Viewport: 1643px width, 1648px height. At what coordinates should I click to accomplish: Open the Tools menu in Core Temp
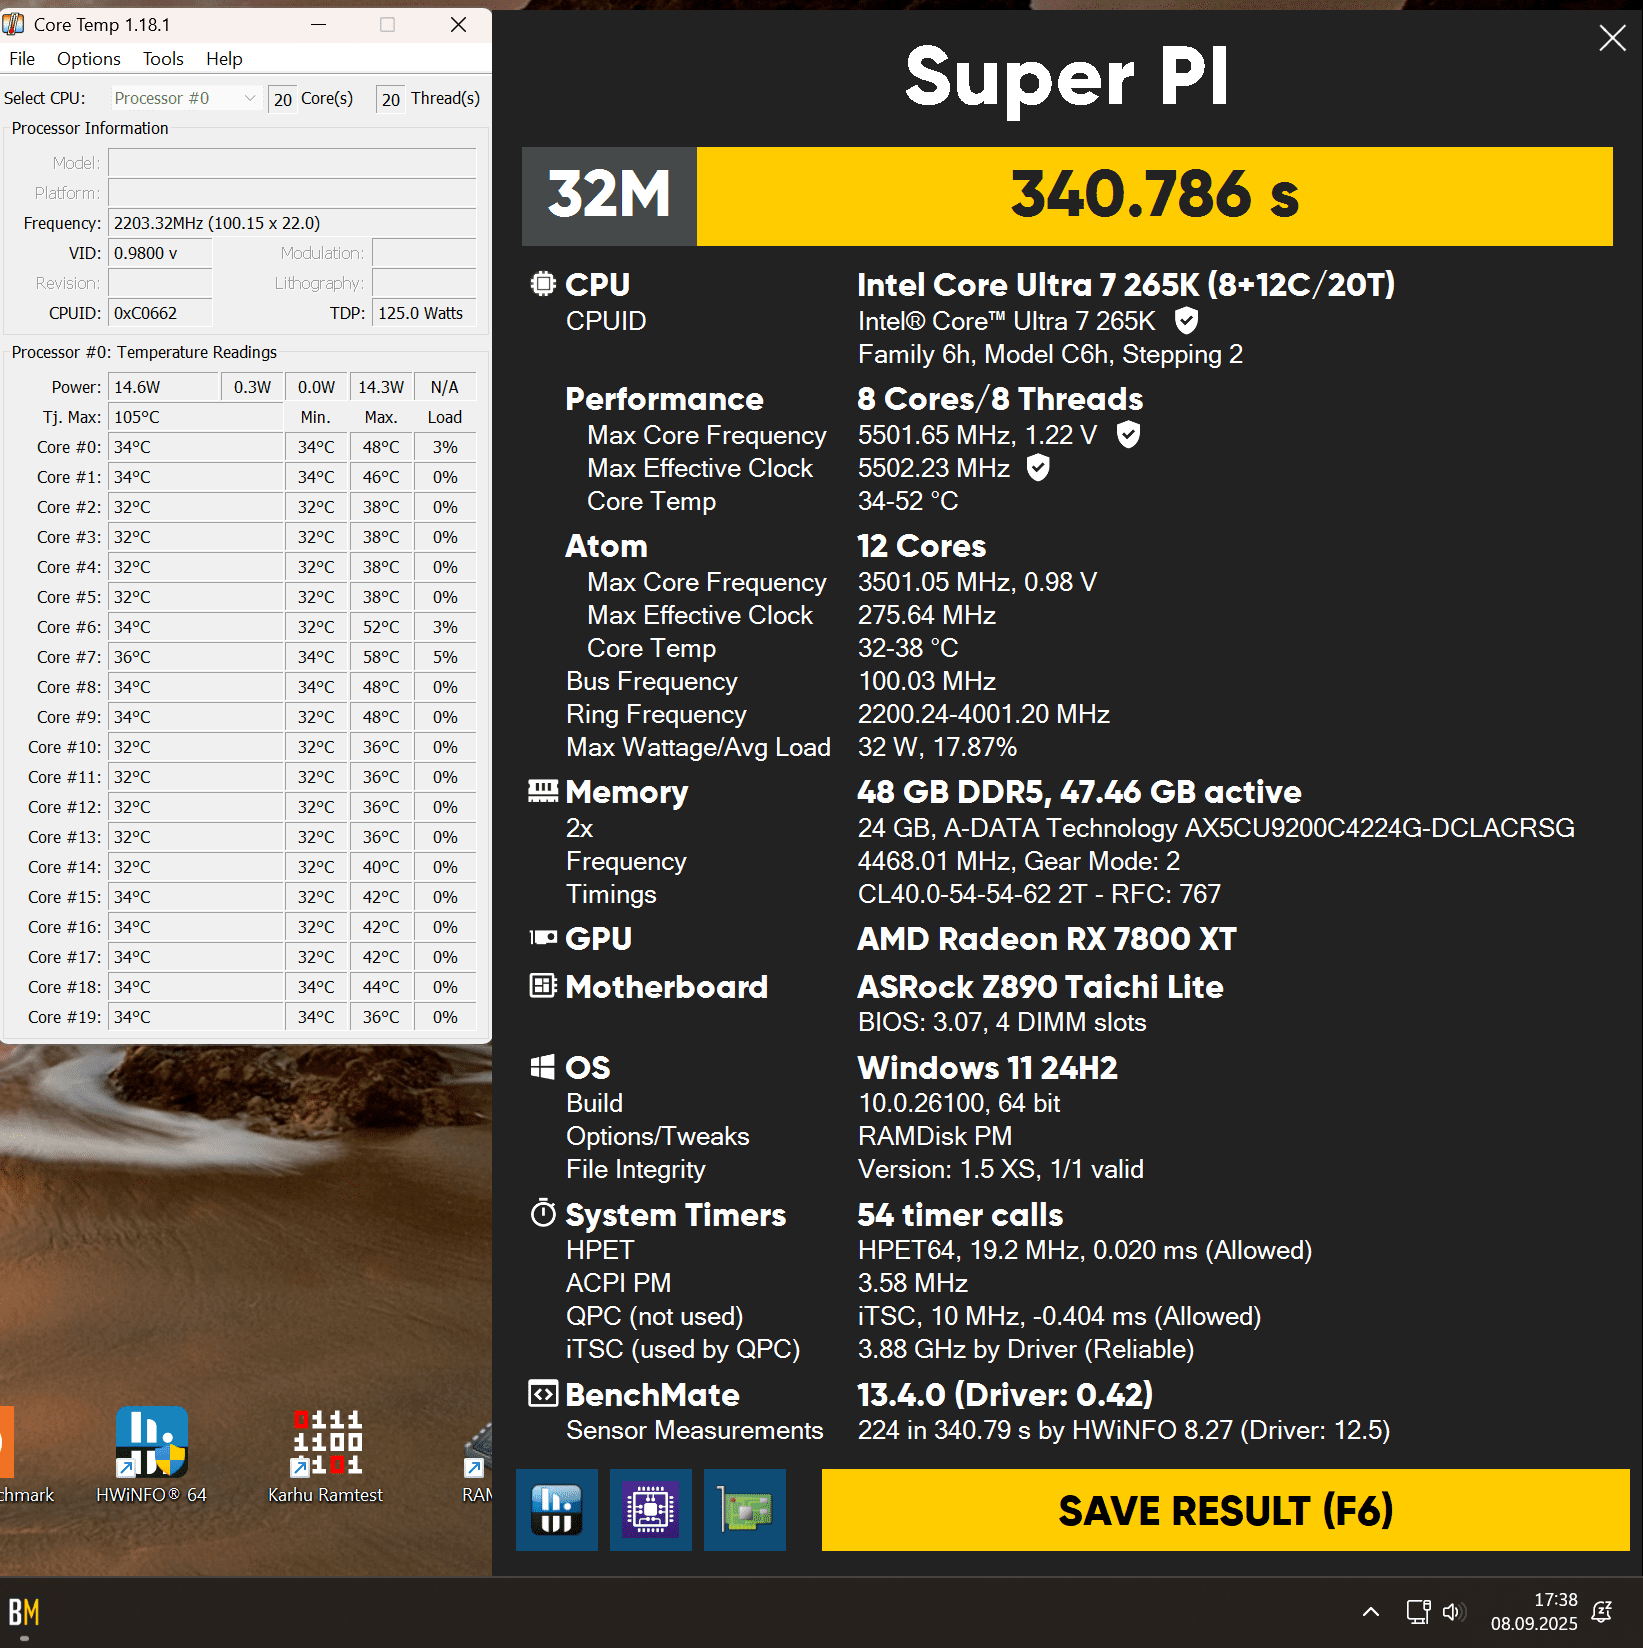pyautogui.click(x=163, y=59)
